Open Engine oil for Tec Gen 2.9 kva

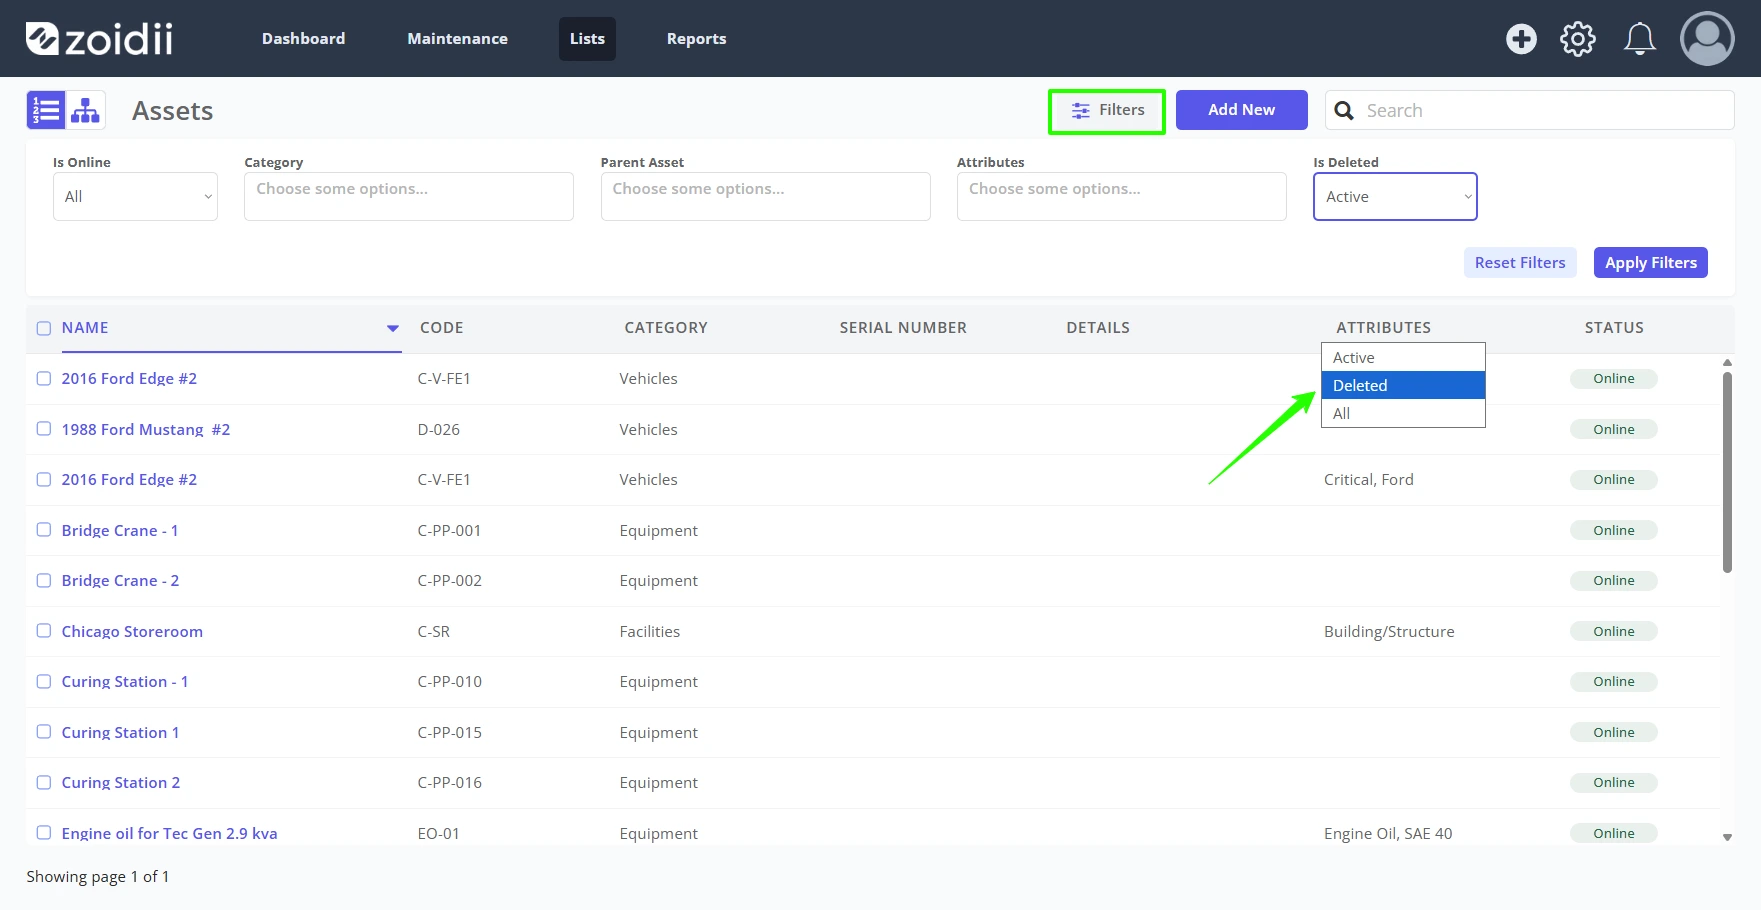(169, 833)
